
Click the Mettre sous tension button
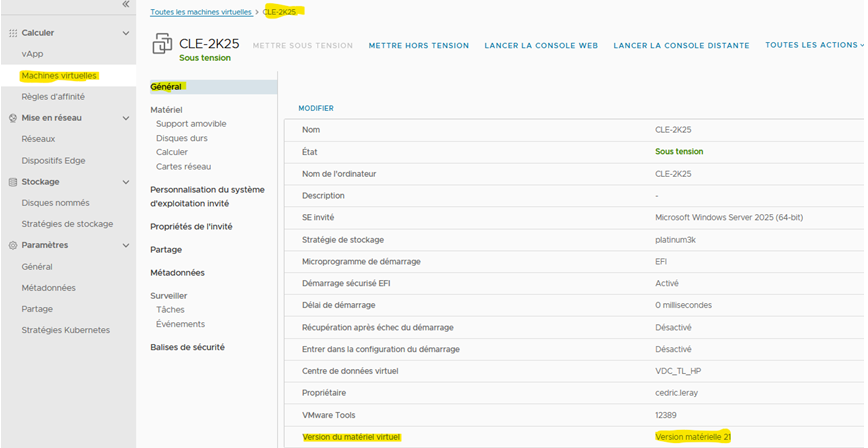pyautogui.click(x=303, y=45)
